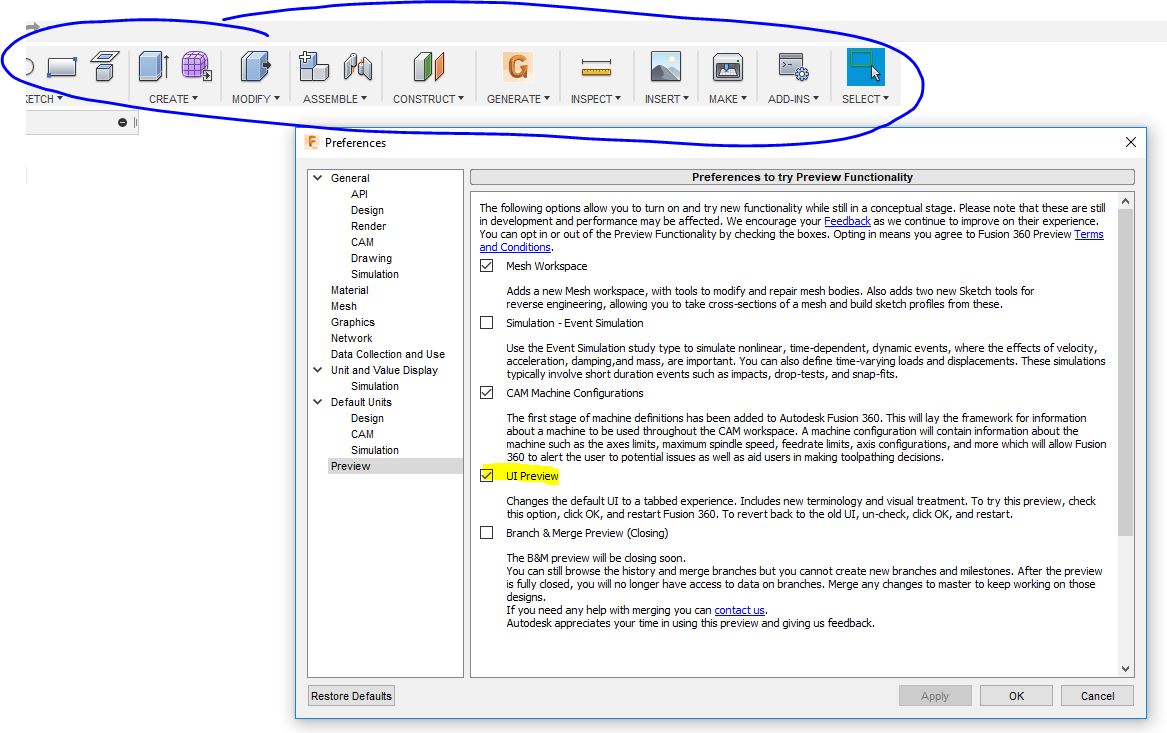Click the Insert image icon
Image resolution: width=1167 pixels, height=733 pixels.
point(665,66)
